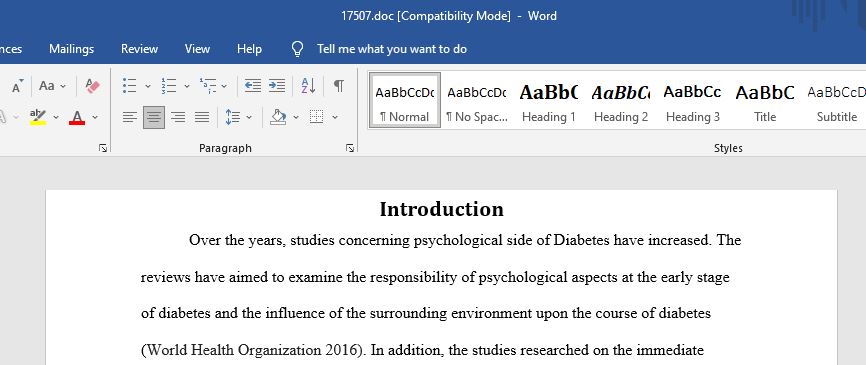Apply the Title style
Viewport: 866px width, 365px height.
click(x=765, y=100)
